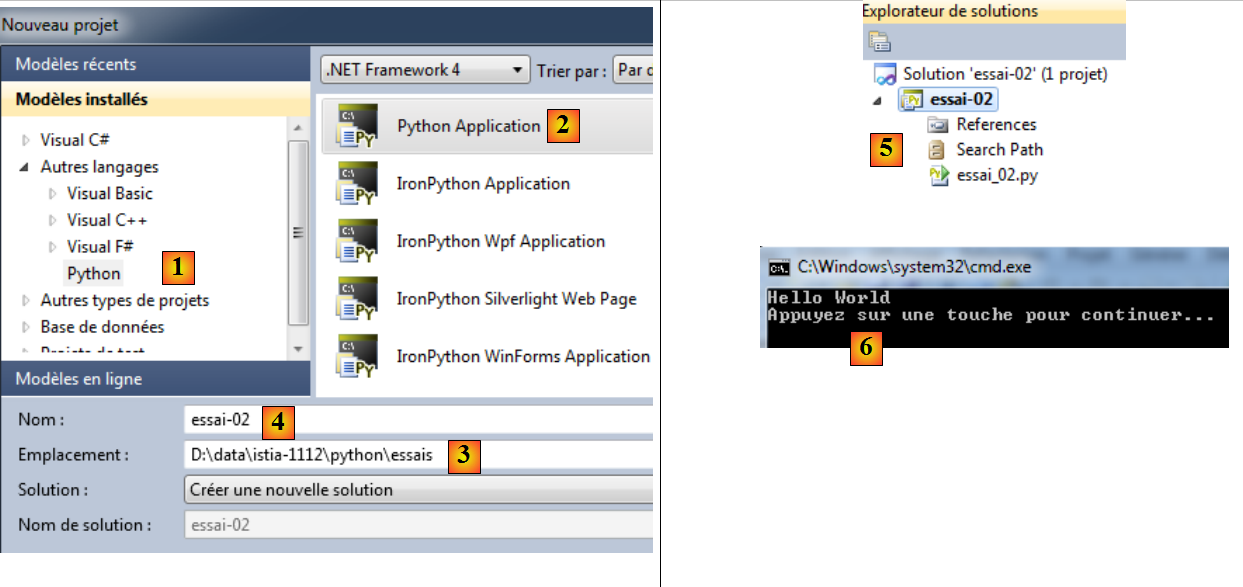This screenshot has width=1243, height=587.
Task: Open the Modèles en ligne section
Action: point(80,379)
